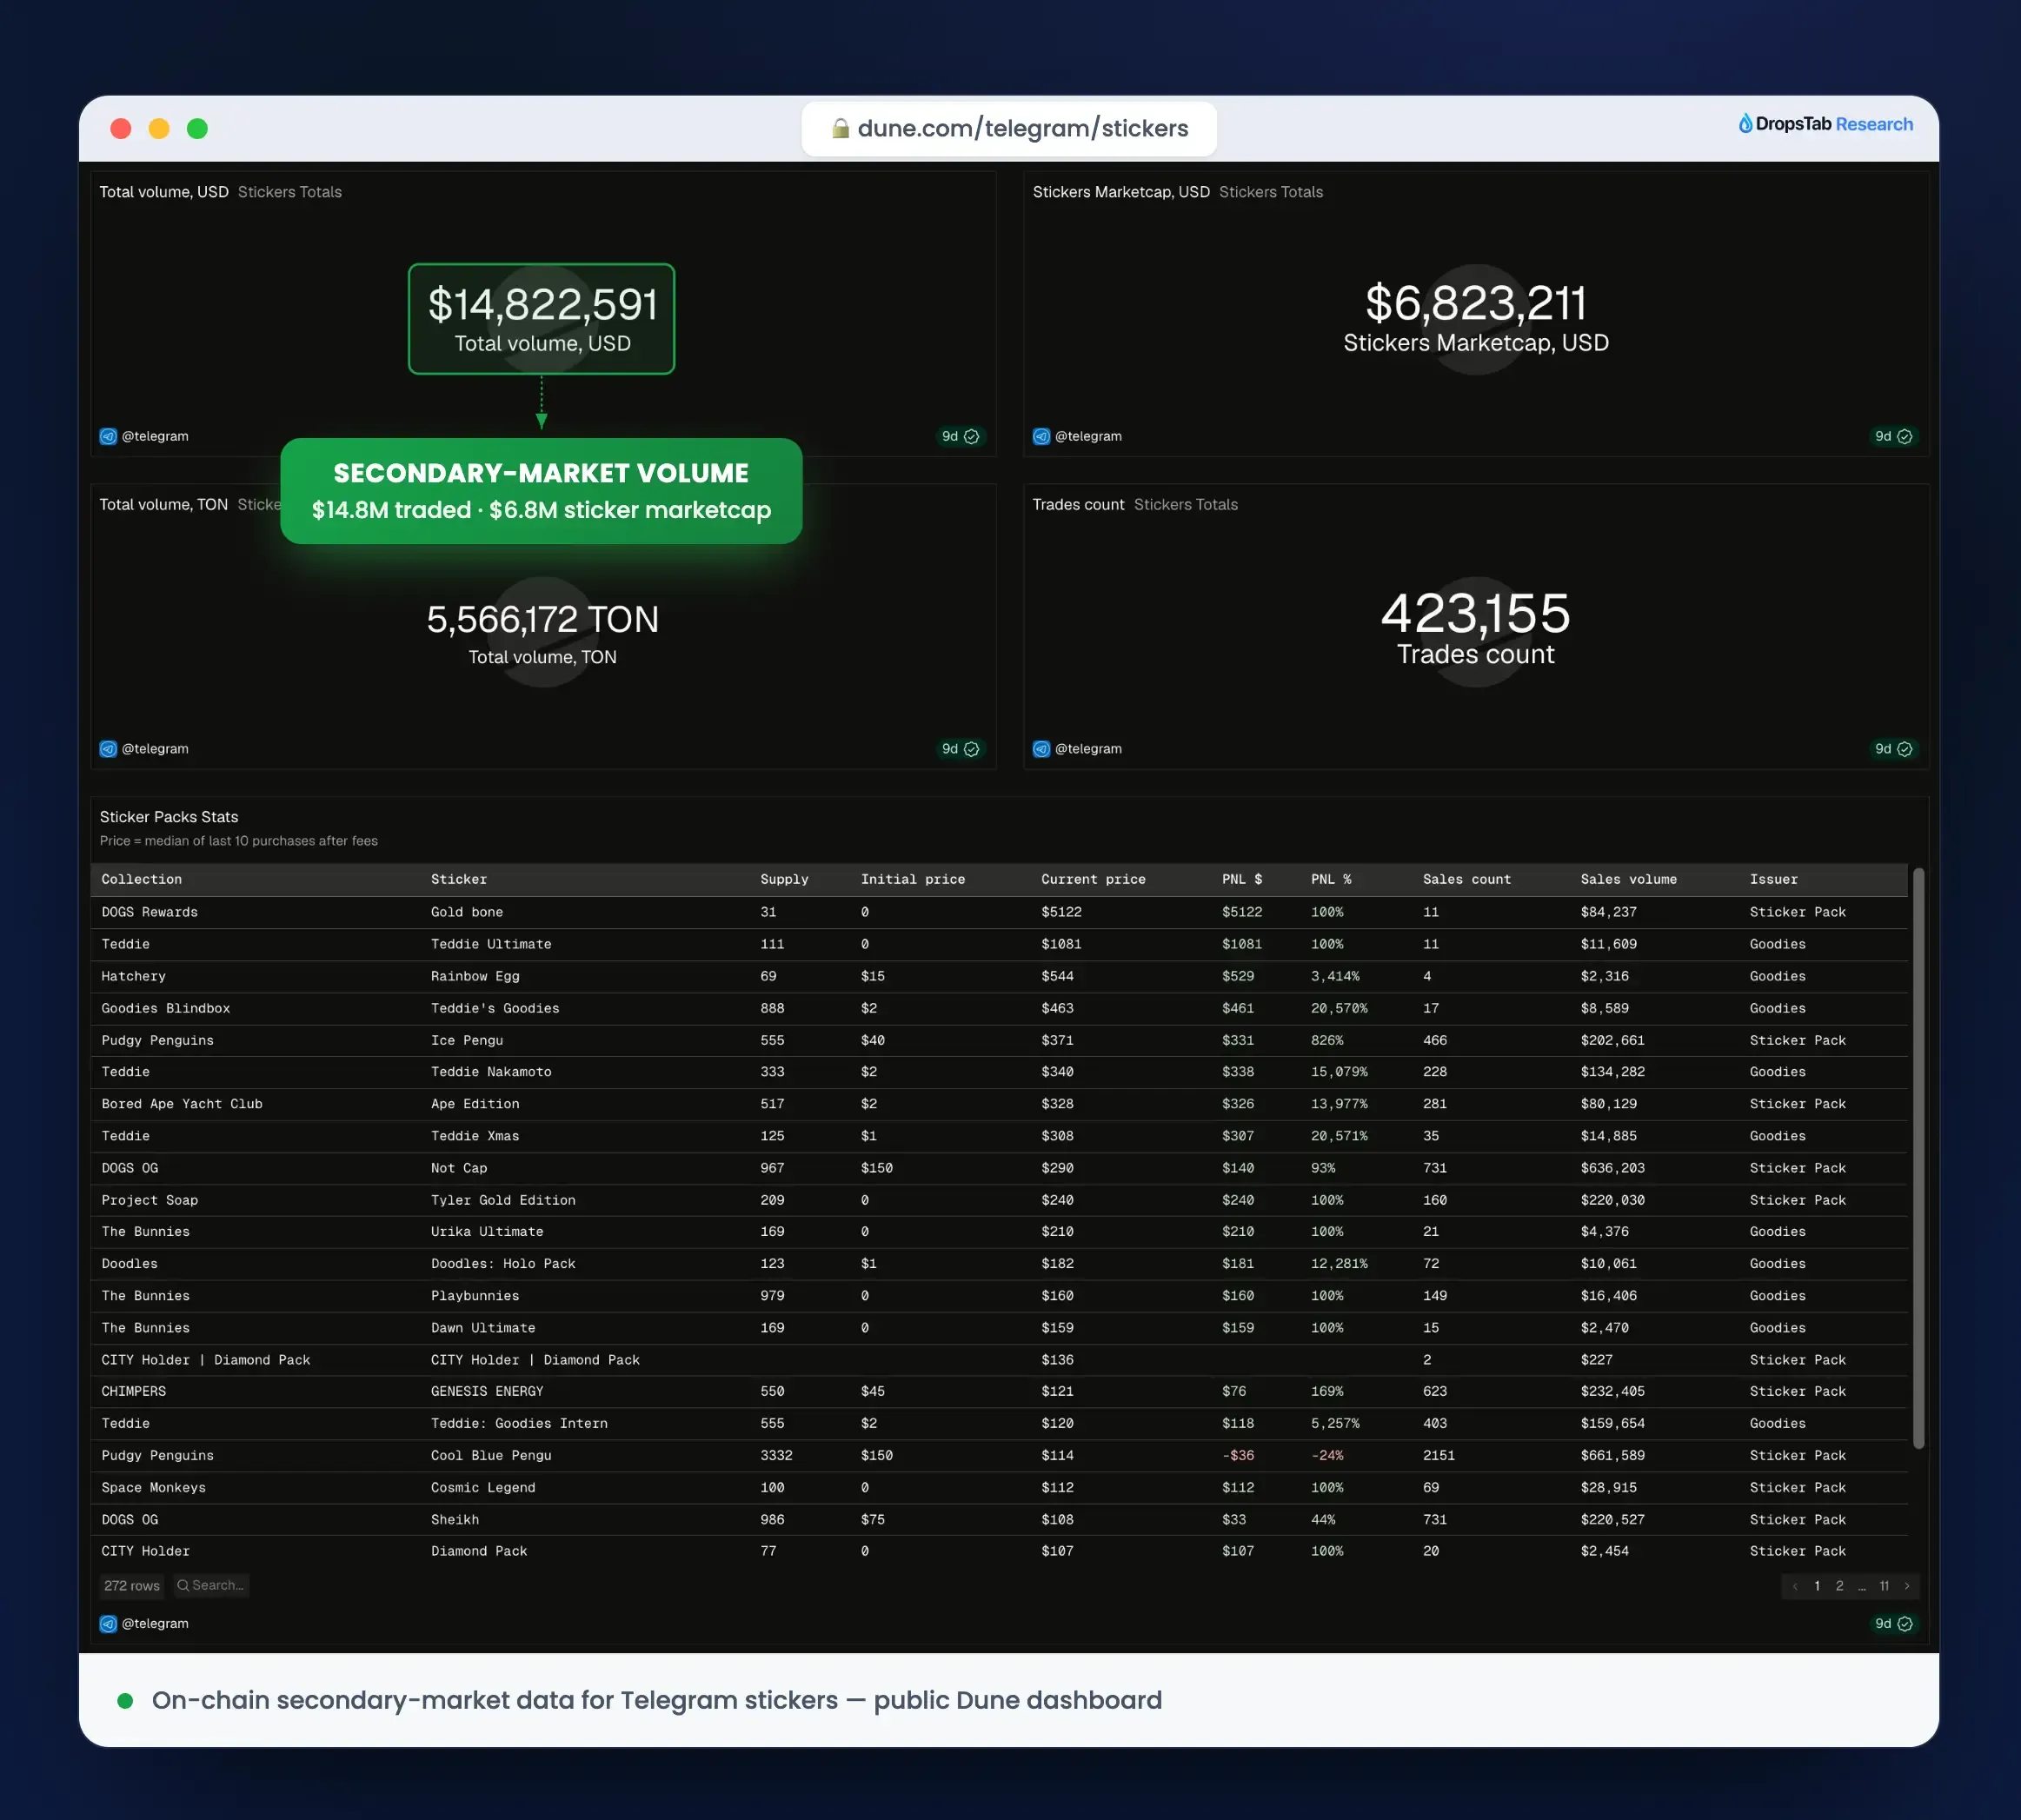2021x1820 pixels.
Task: Select the Rainbow Egg sticker cell
Action: tap(475, 976)
